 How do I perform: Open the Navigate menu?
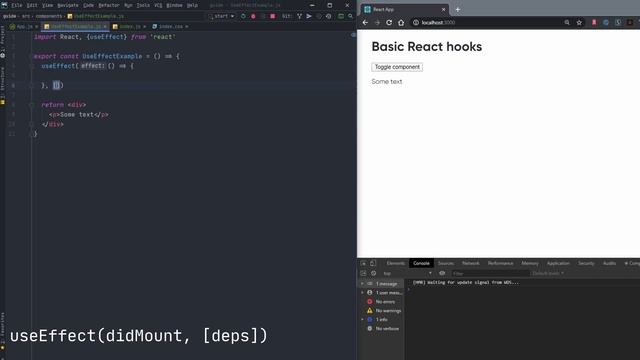pos(68,5)
